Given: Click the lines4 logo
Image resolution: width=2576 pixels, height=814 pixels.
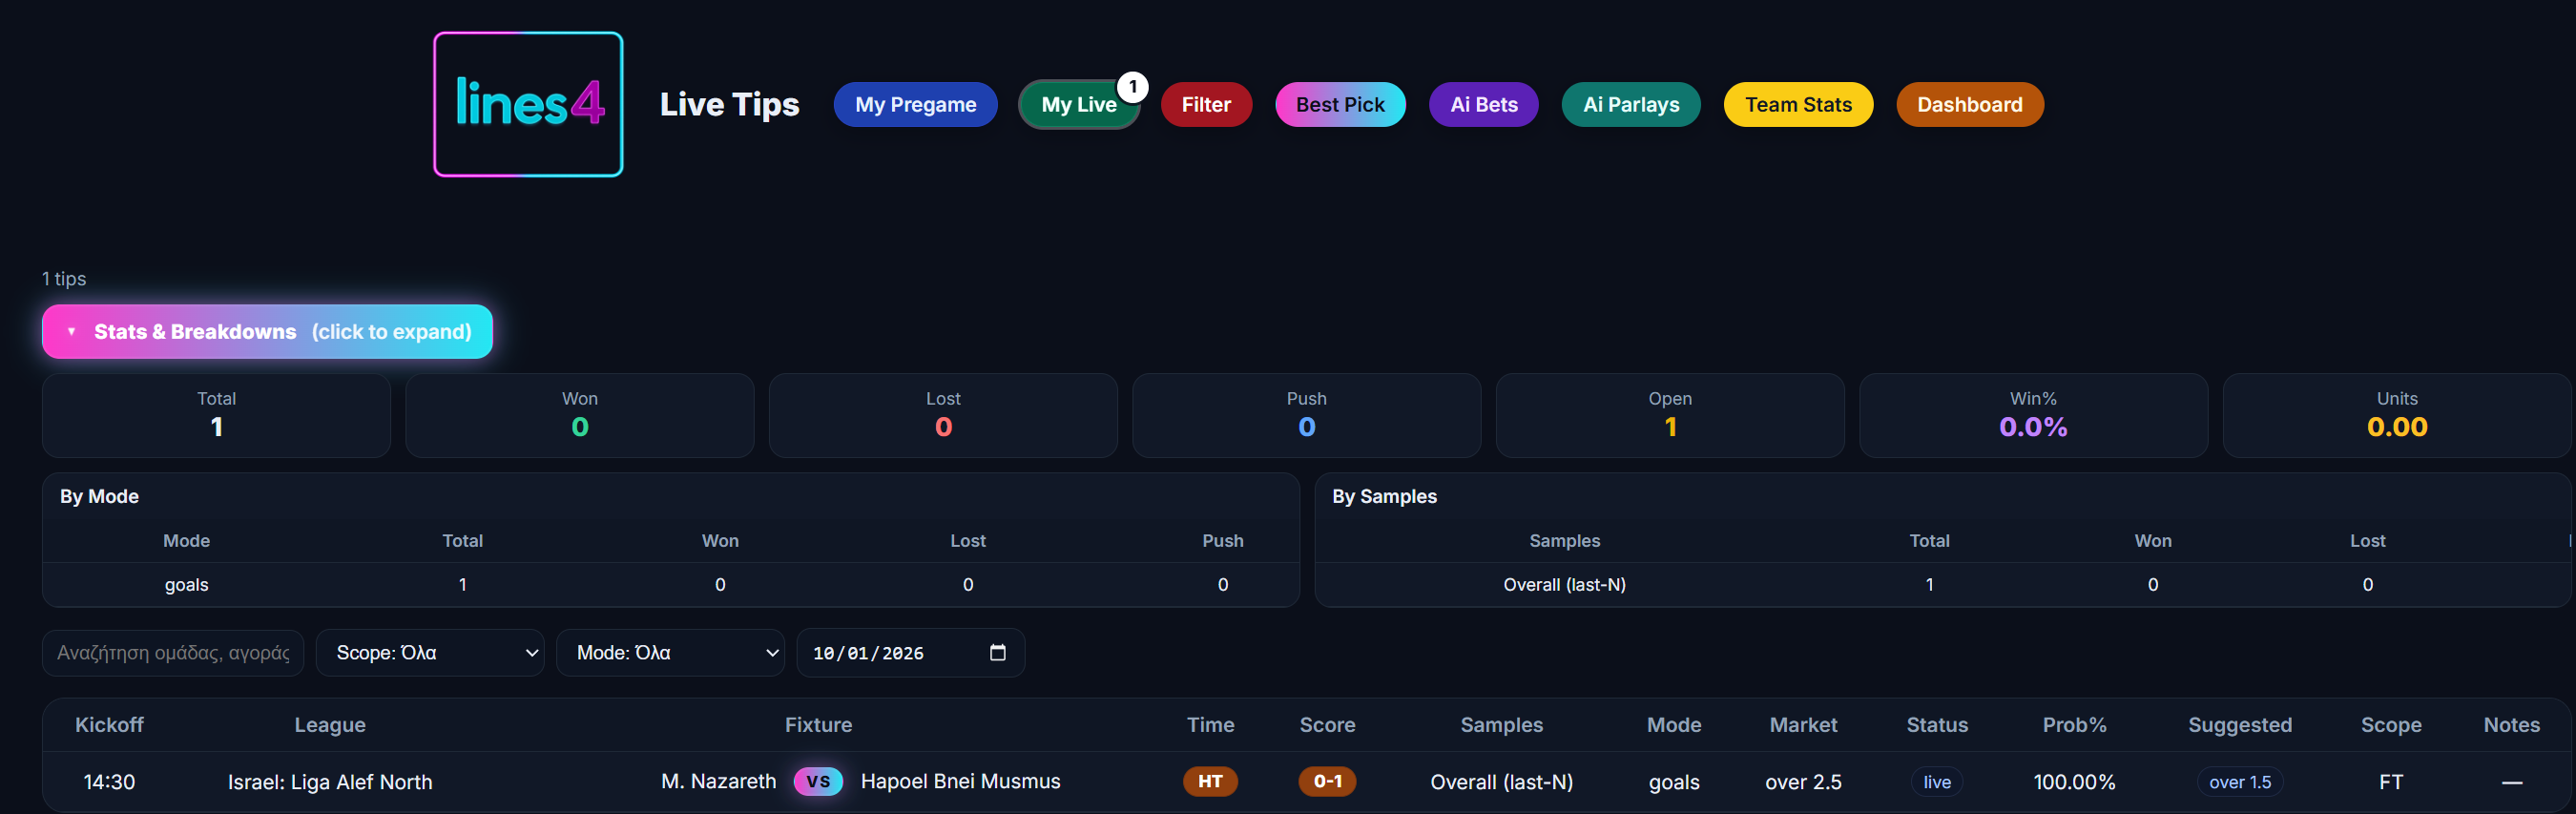Looking at the screenshot, I should pos(528,104).
